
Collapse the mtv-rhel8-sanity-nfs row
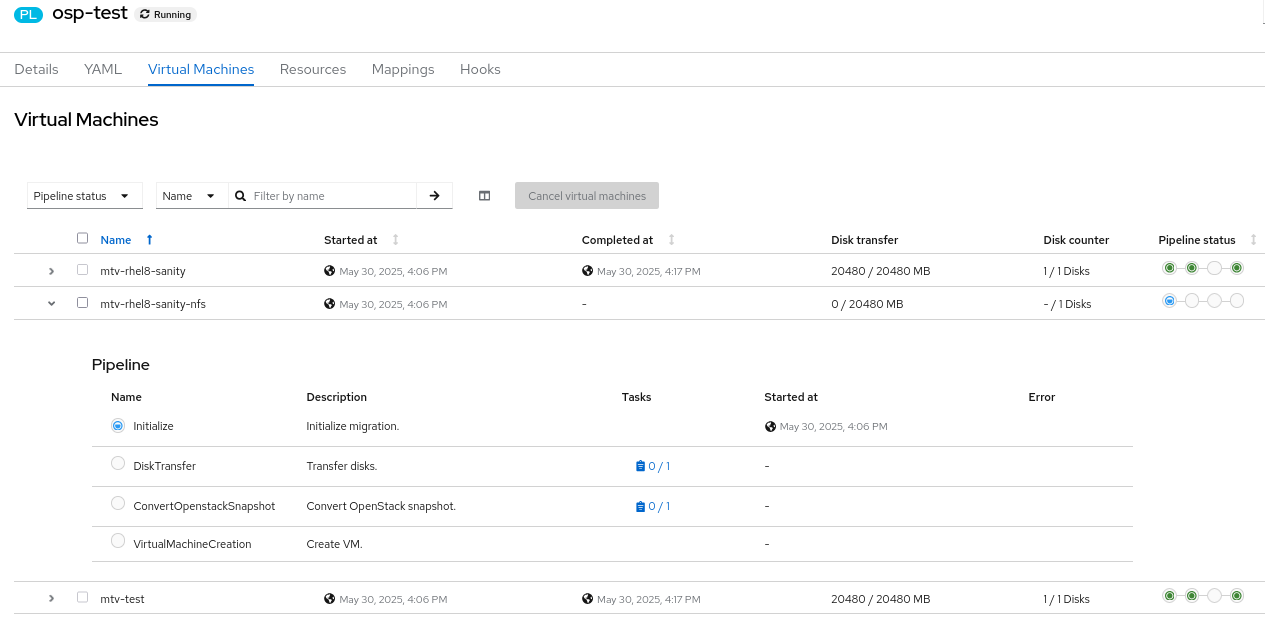tap(52, 304)
